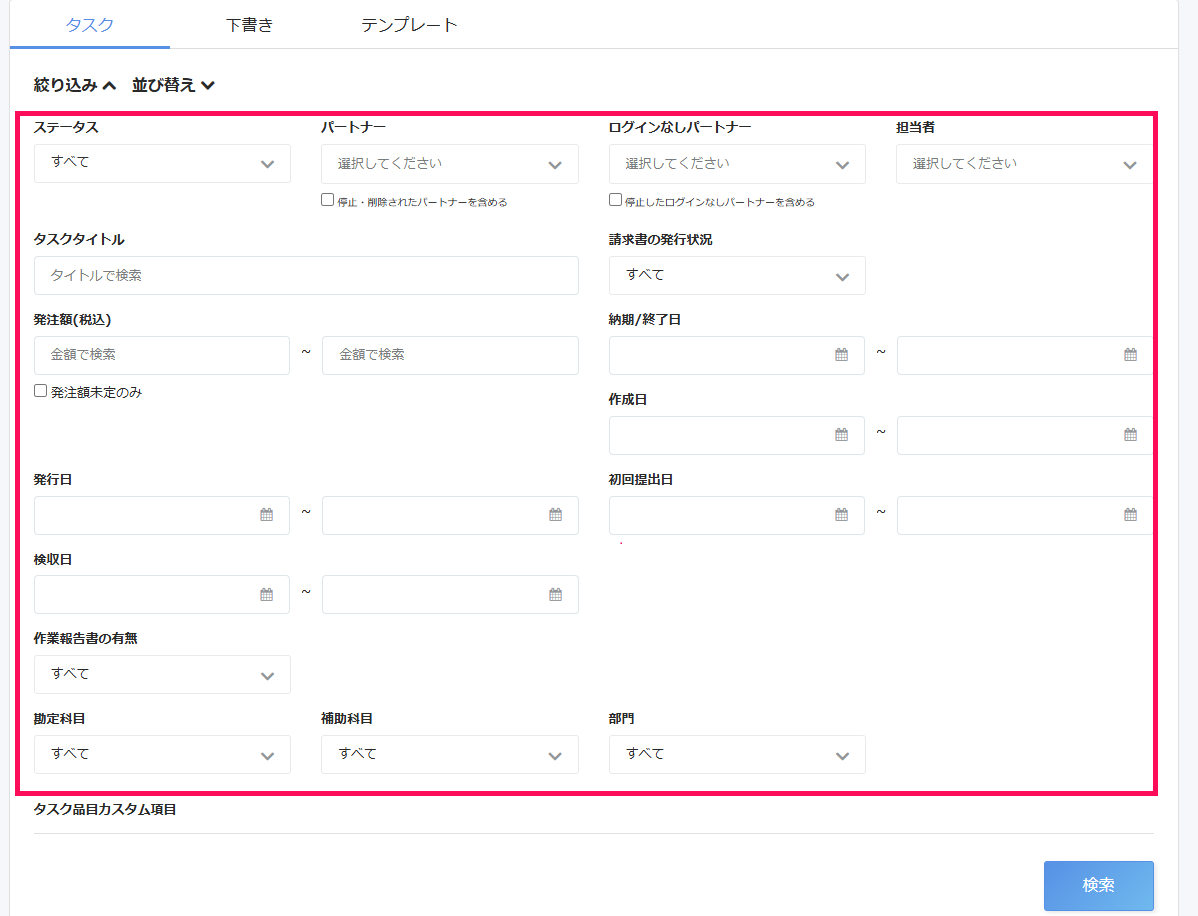The image size is (1198, 916).
Task: Open the calendar picker for 納期/終了日 end date
Action: click(1128, 355)
